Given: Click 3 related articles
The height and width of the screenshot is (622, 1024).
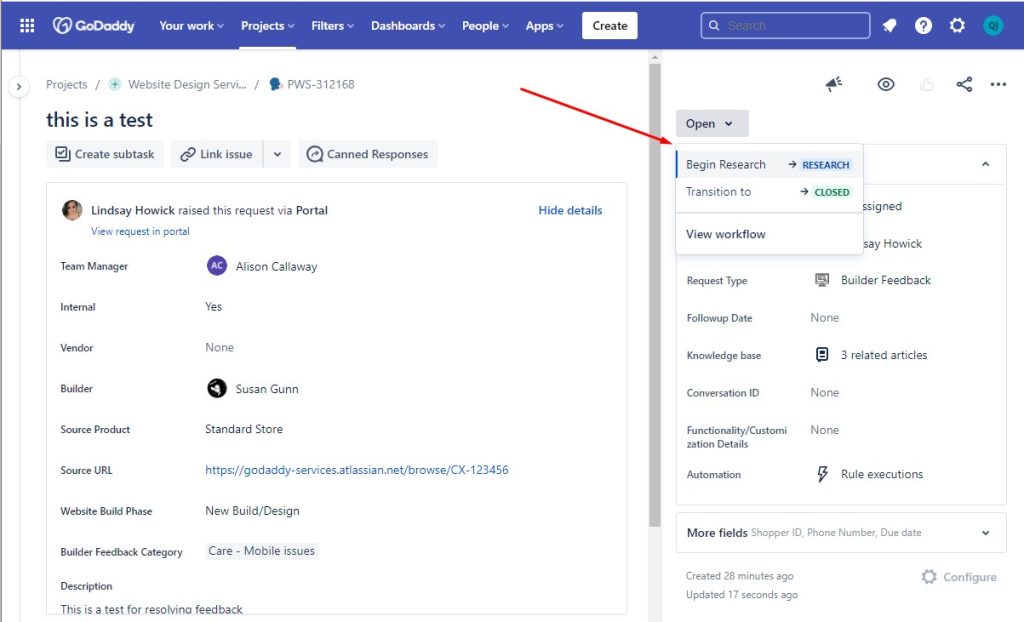Looking at the screenshot, I should [x=884, y=355].
